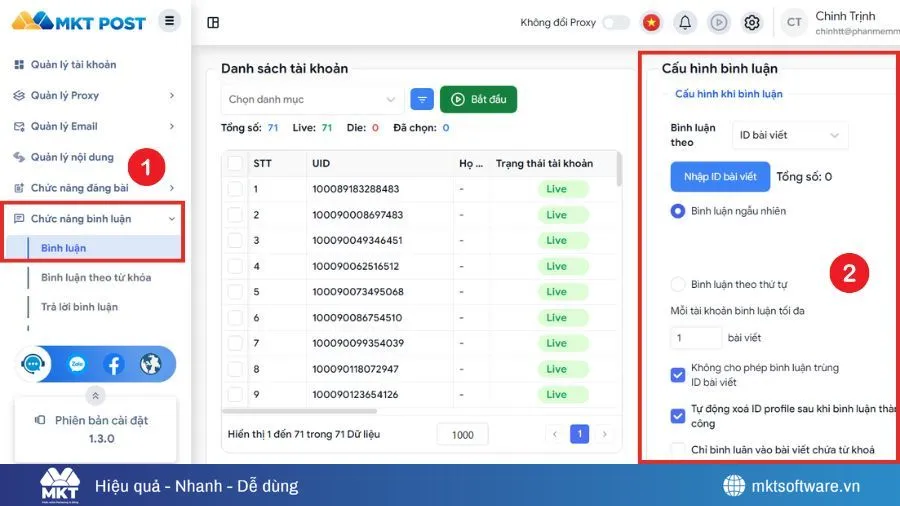Click the Bắt đầu start button

point(478,99)
